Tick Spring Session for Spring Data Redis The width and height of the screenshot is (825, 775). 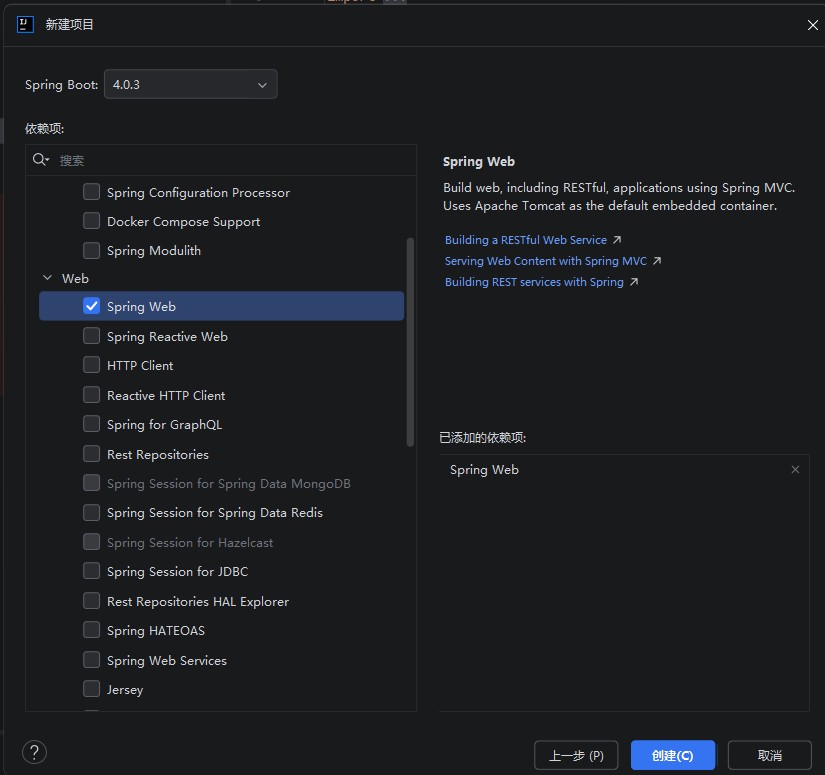[x=92, y=512]
